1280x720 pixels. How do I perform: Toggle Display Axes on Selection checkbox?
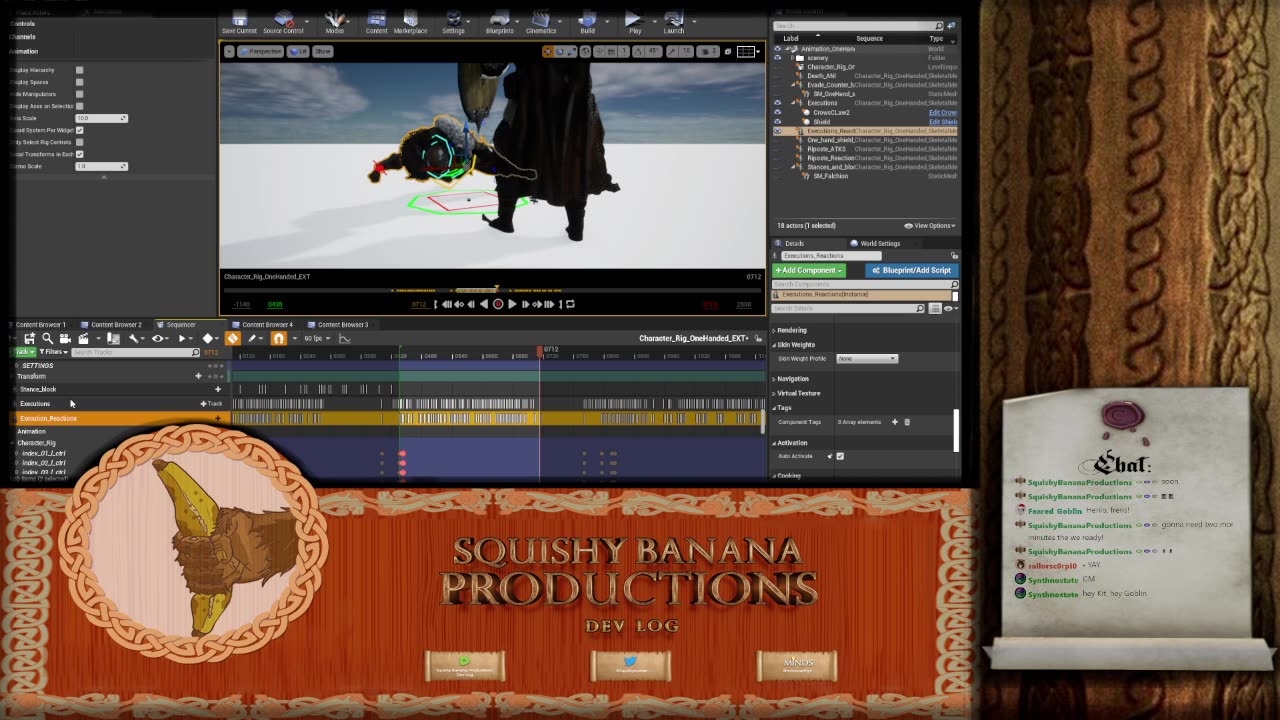80,106
